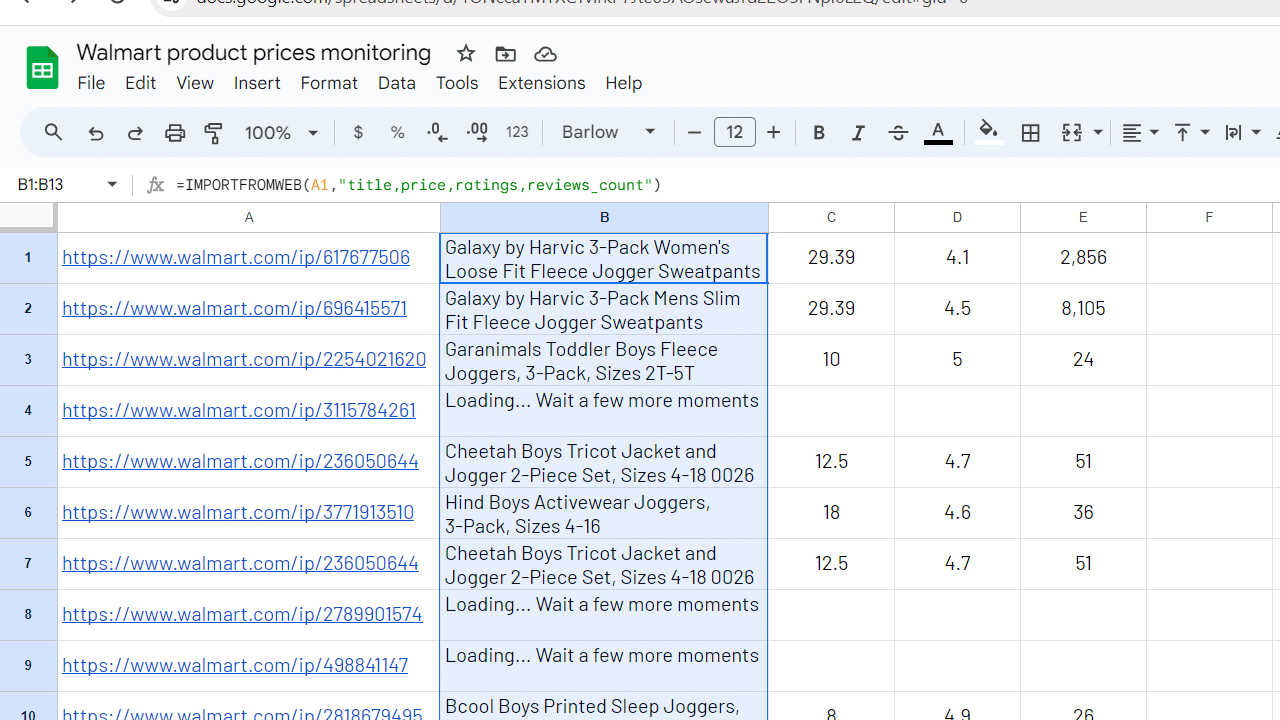The image size is (1280, 720).
Task: Toggle Italic formatting
Action: (x=858, y=133)
